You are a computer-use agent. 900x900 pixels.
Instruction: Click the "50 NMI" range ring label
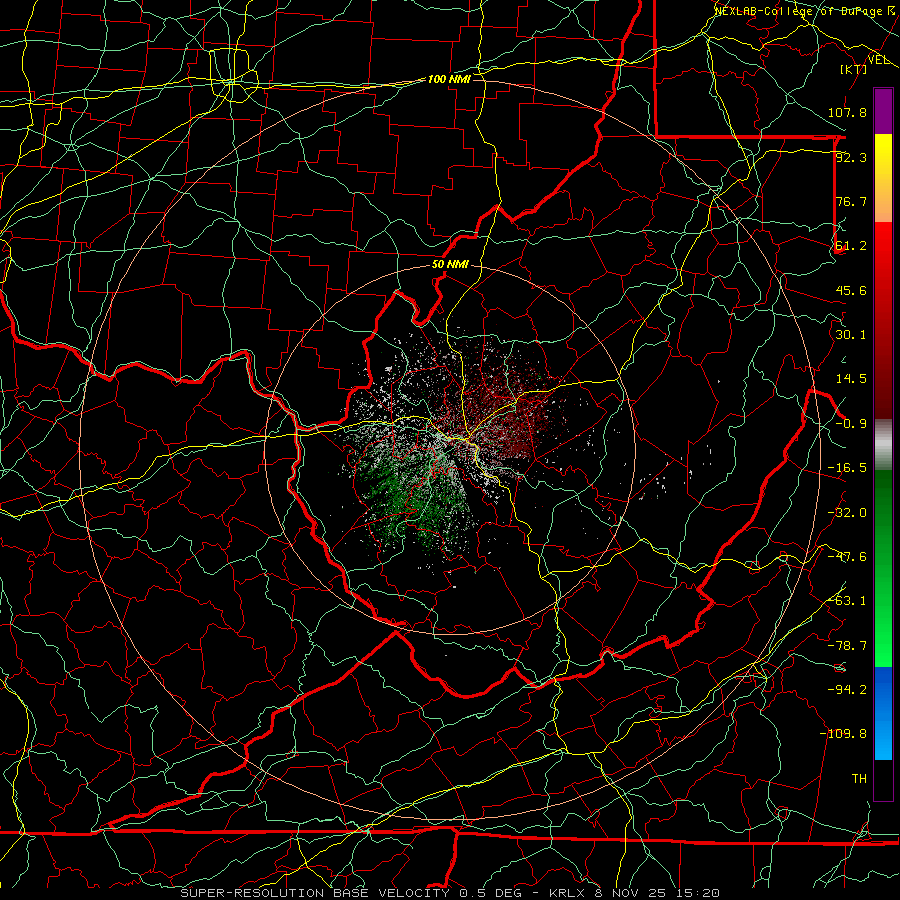tap(450, 265)
